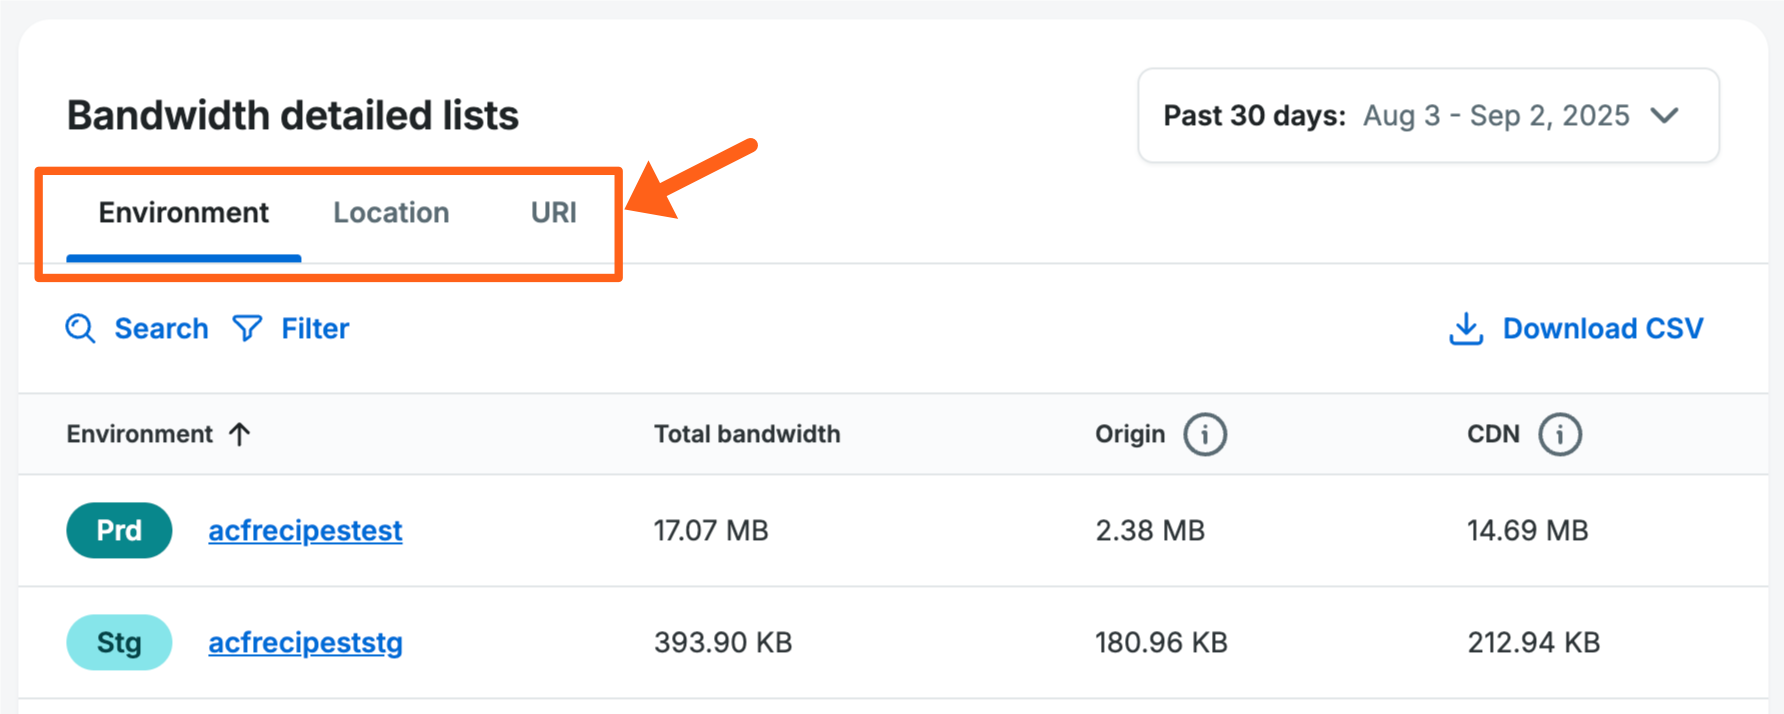This screenshot has width=1784, height=714.
Task: Click the Filter text button
Action: click(x=315, y=328)
